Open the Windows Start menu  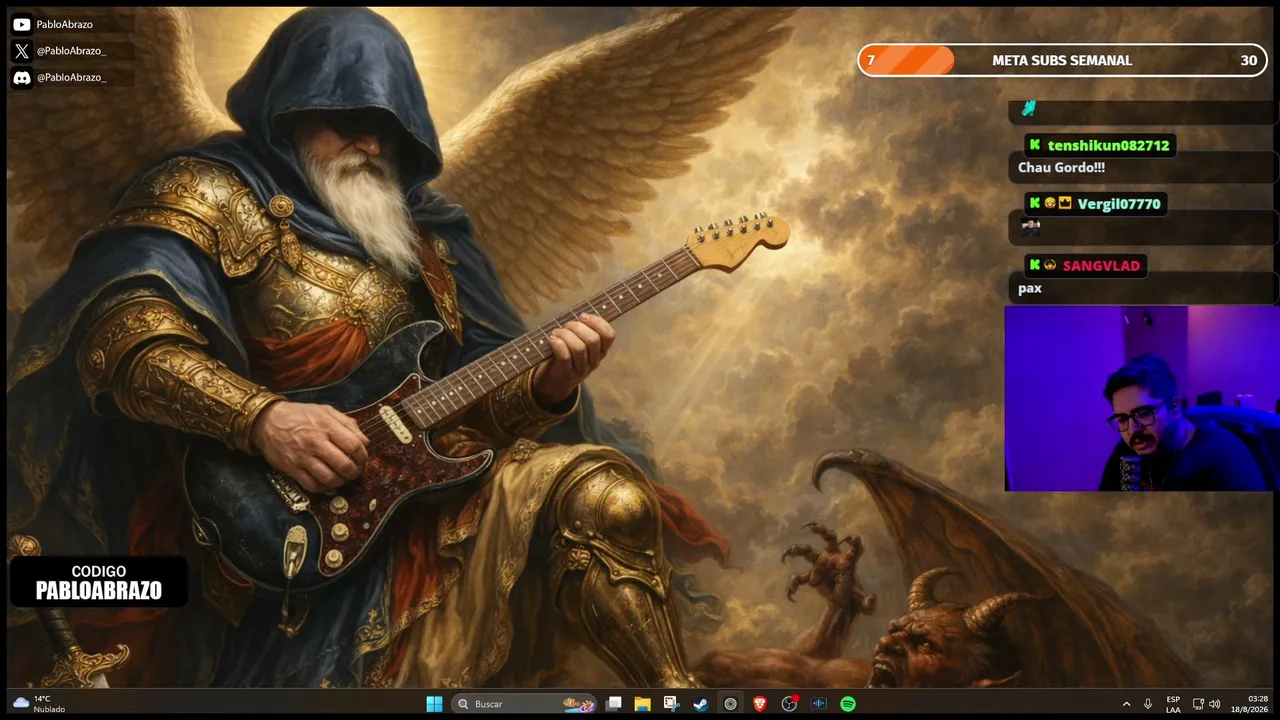tap(434, 704)
